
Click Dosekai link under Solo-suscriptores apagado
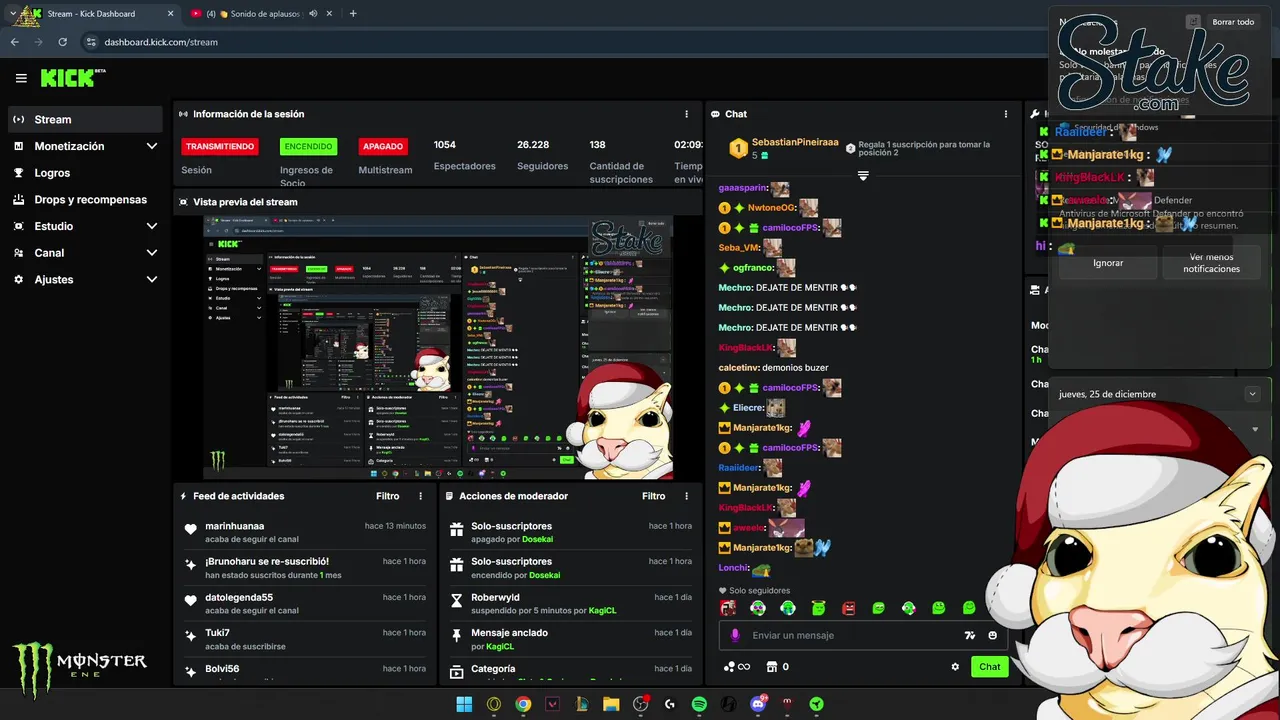(x=537, y=539)
